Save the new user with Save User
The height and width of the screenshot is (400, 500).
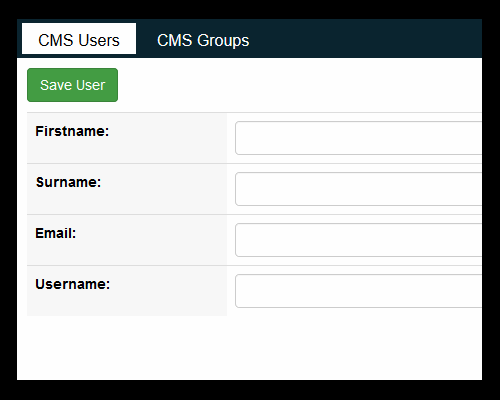[x=72, y=85]
